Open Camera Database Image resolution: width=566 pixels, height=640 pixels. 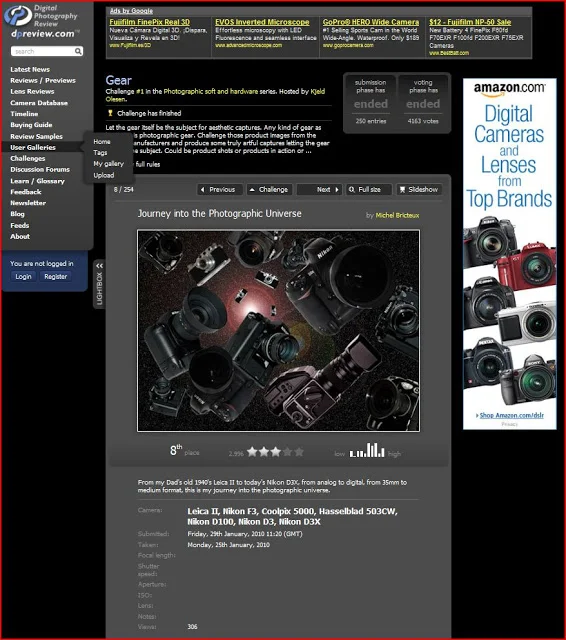[39, 103]
